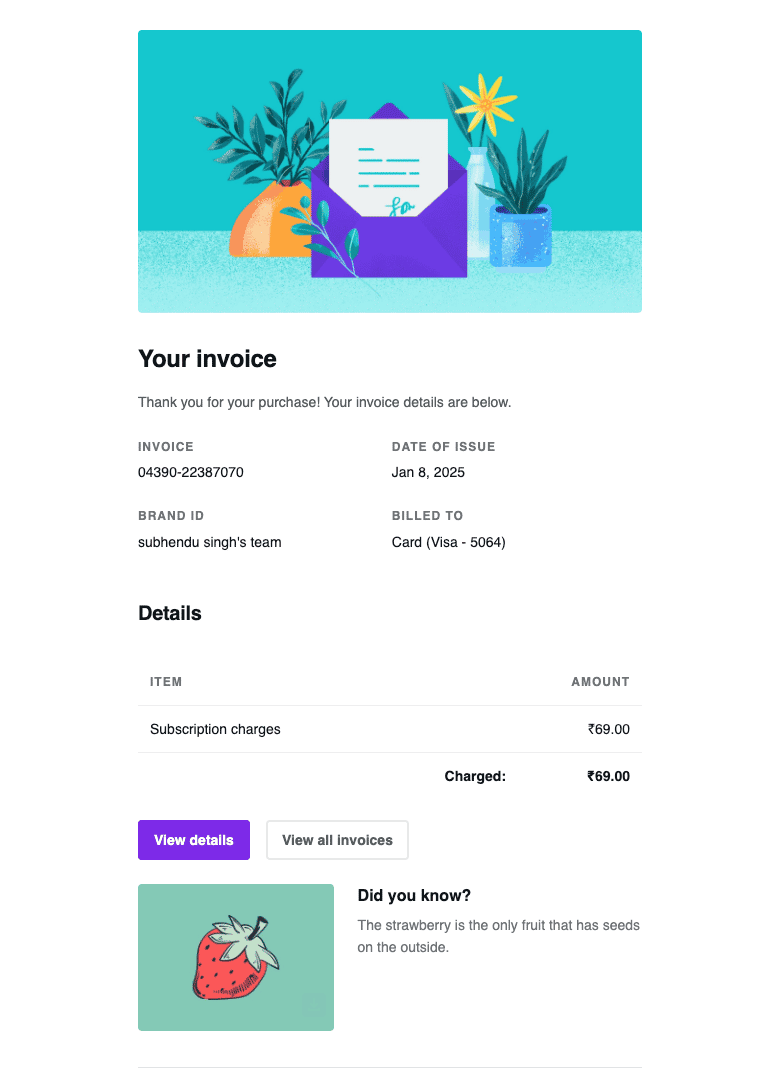Screen dimensions: 779x1086
Task: Select brand ID subhendu singh's team
Action: click(x=210, y=542)
